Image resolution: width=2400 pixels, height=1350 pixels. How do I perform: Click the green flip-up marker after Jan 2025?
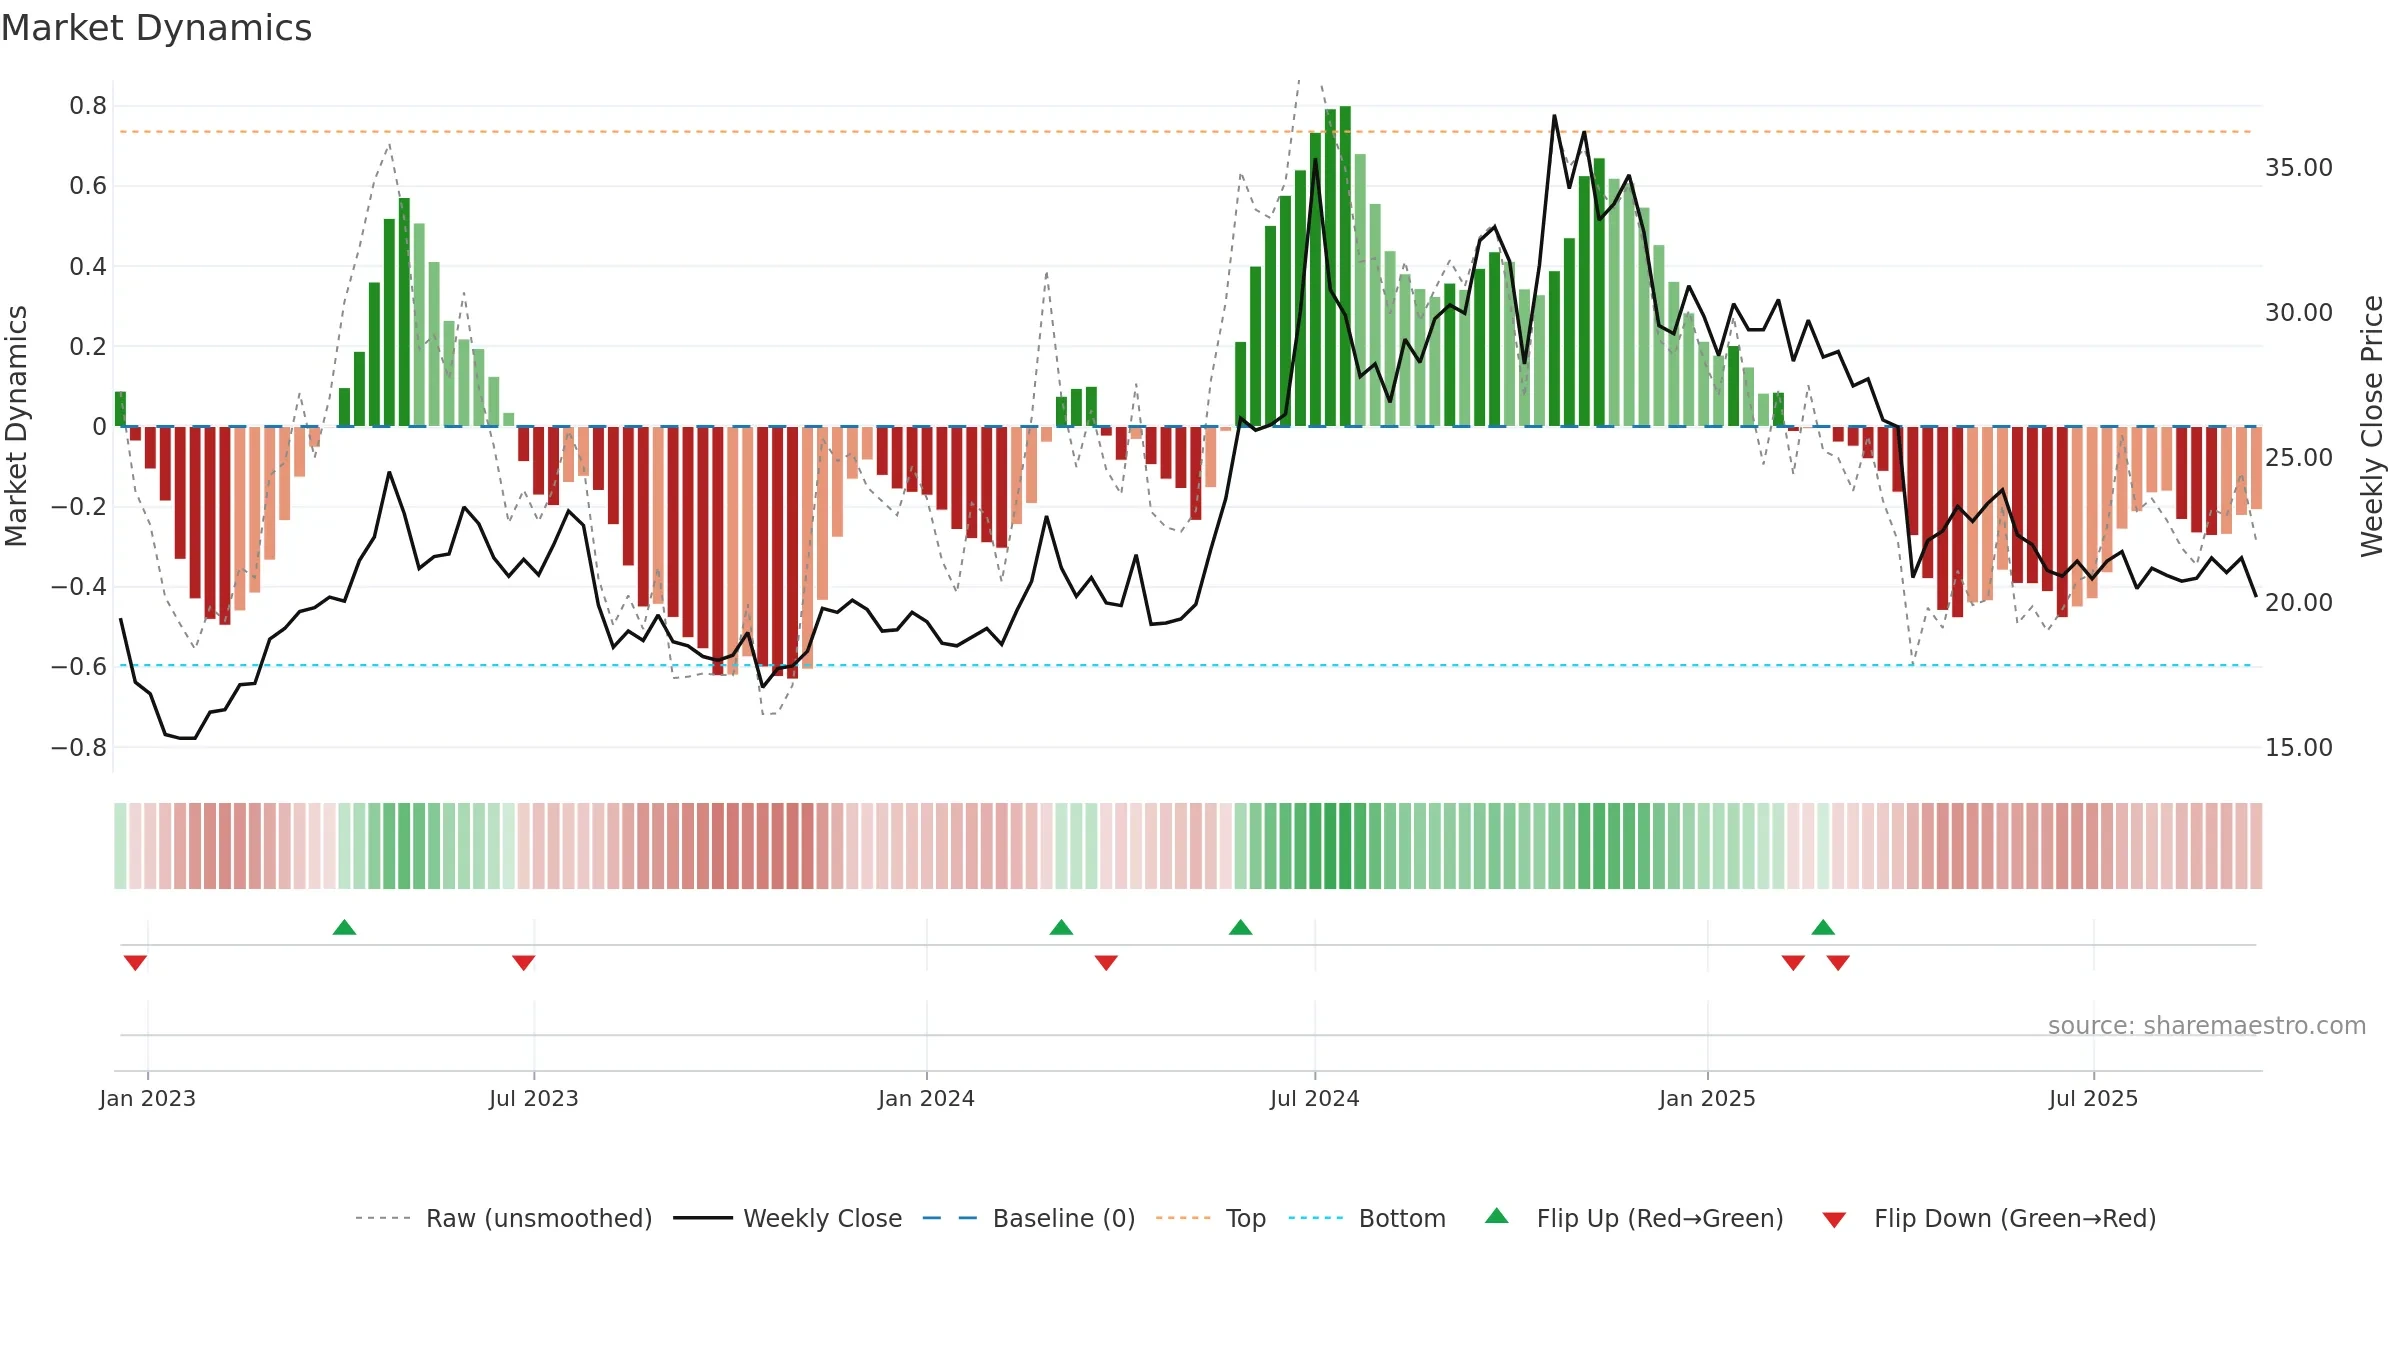click(x=1823, y=927)
